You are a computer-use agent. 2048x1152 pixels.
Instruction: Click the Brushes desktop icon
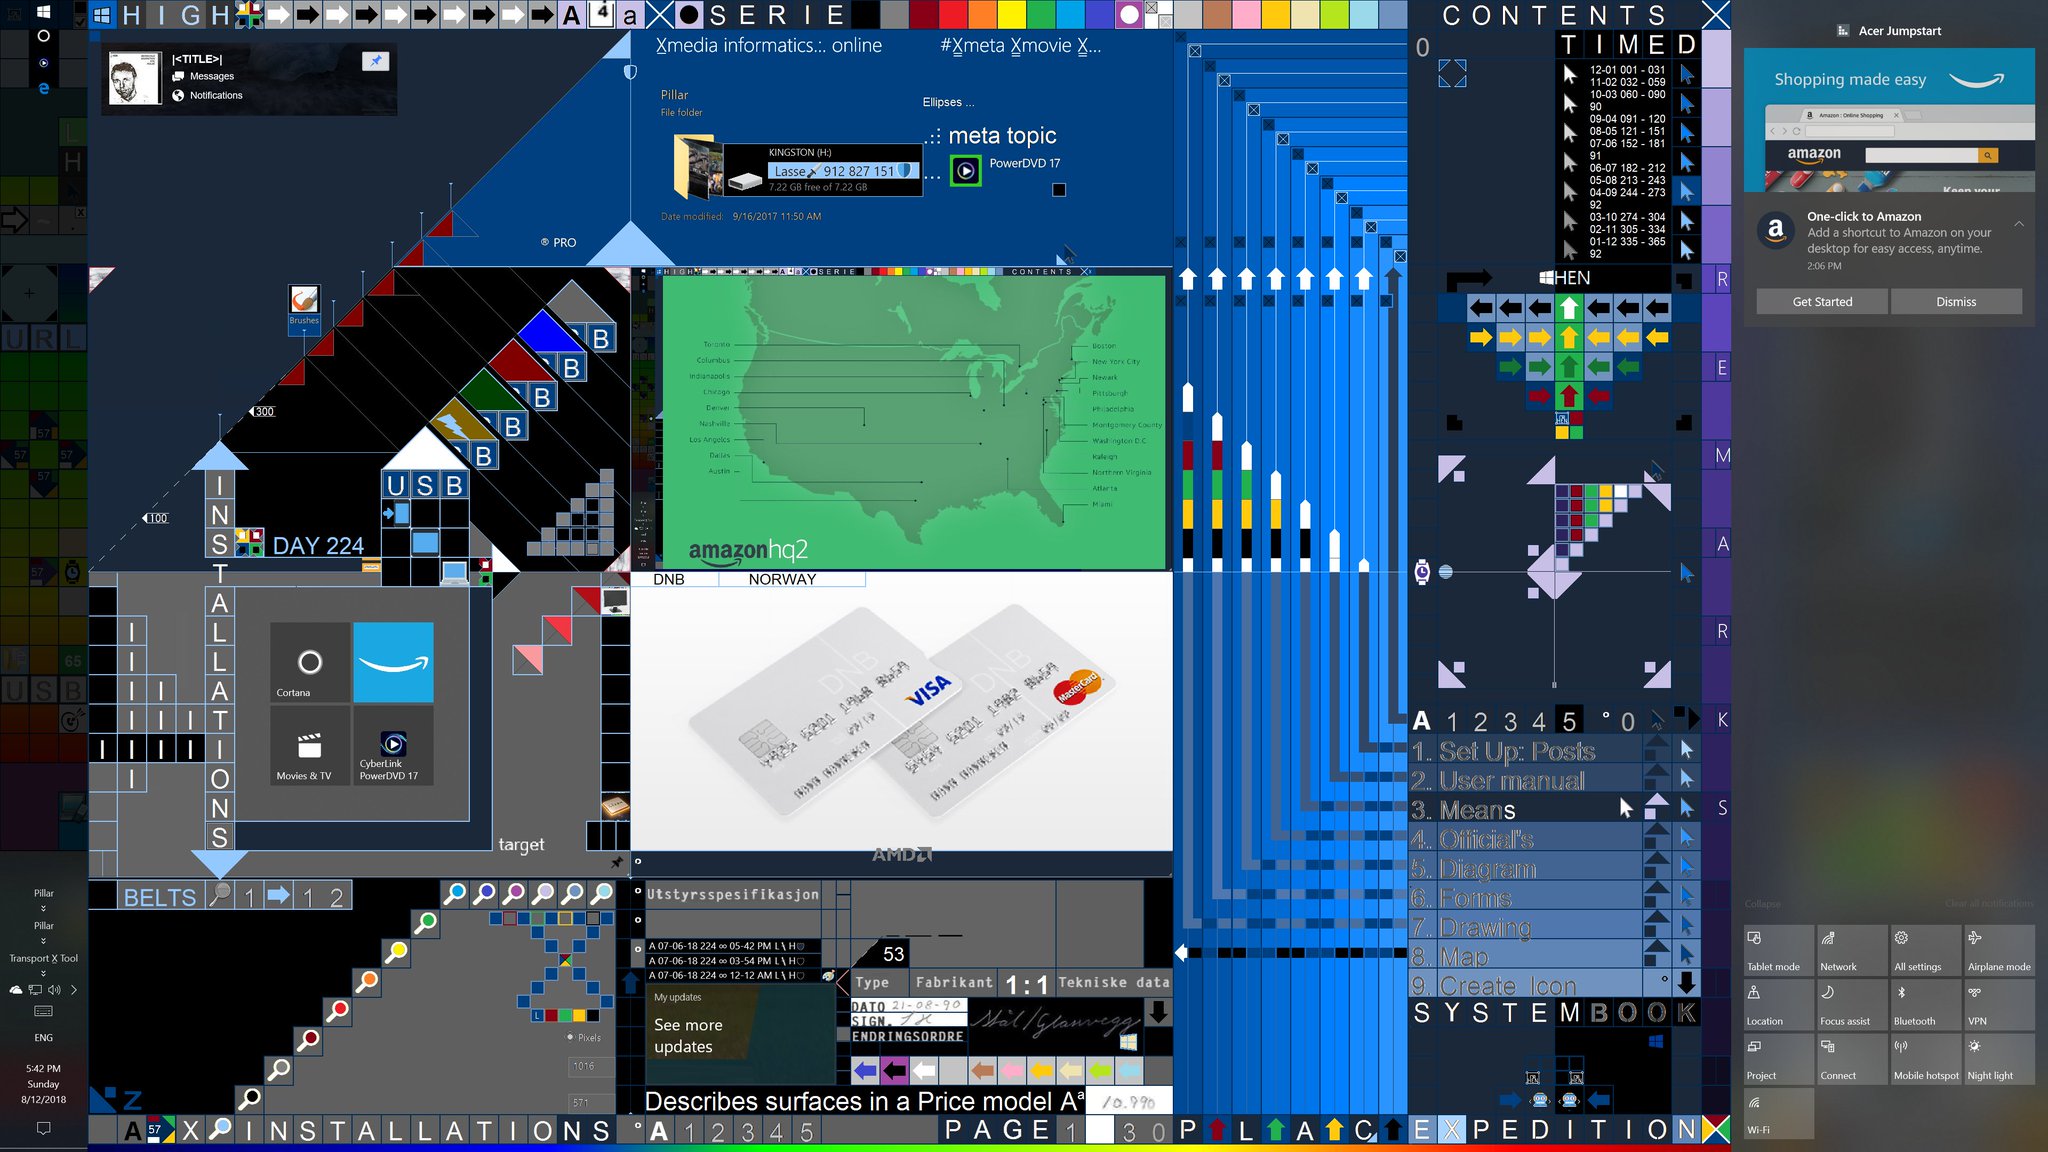[304, 302]
